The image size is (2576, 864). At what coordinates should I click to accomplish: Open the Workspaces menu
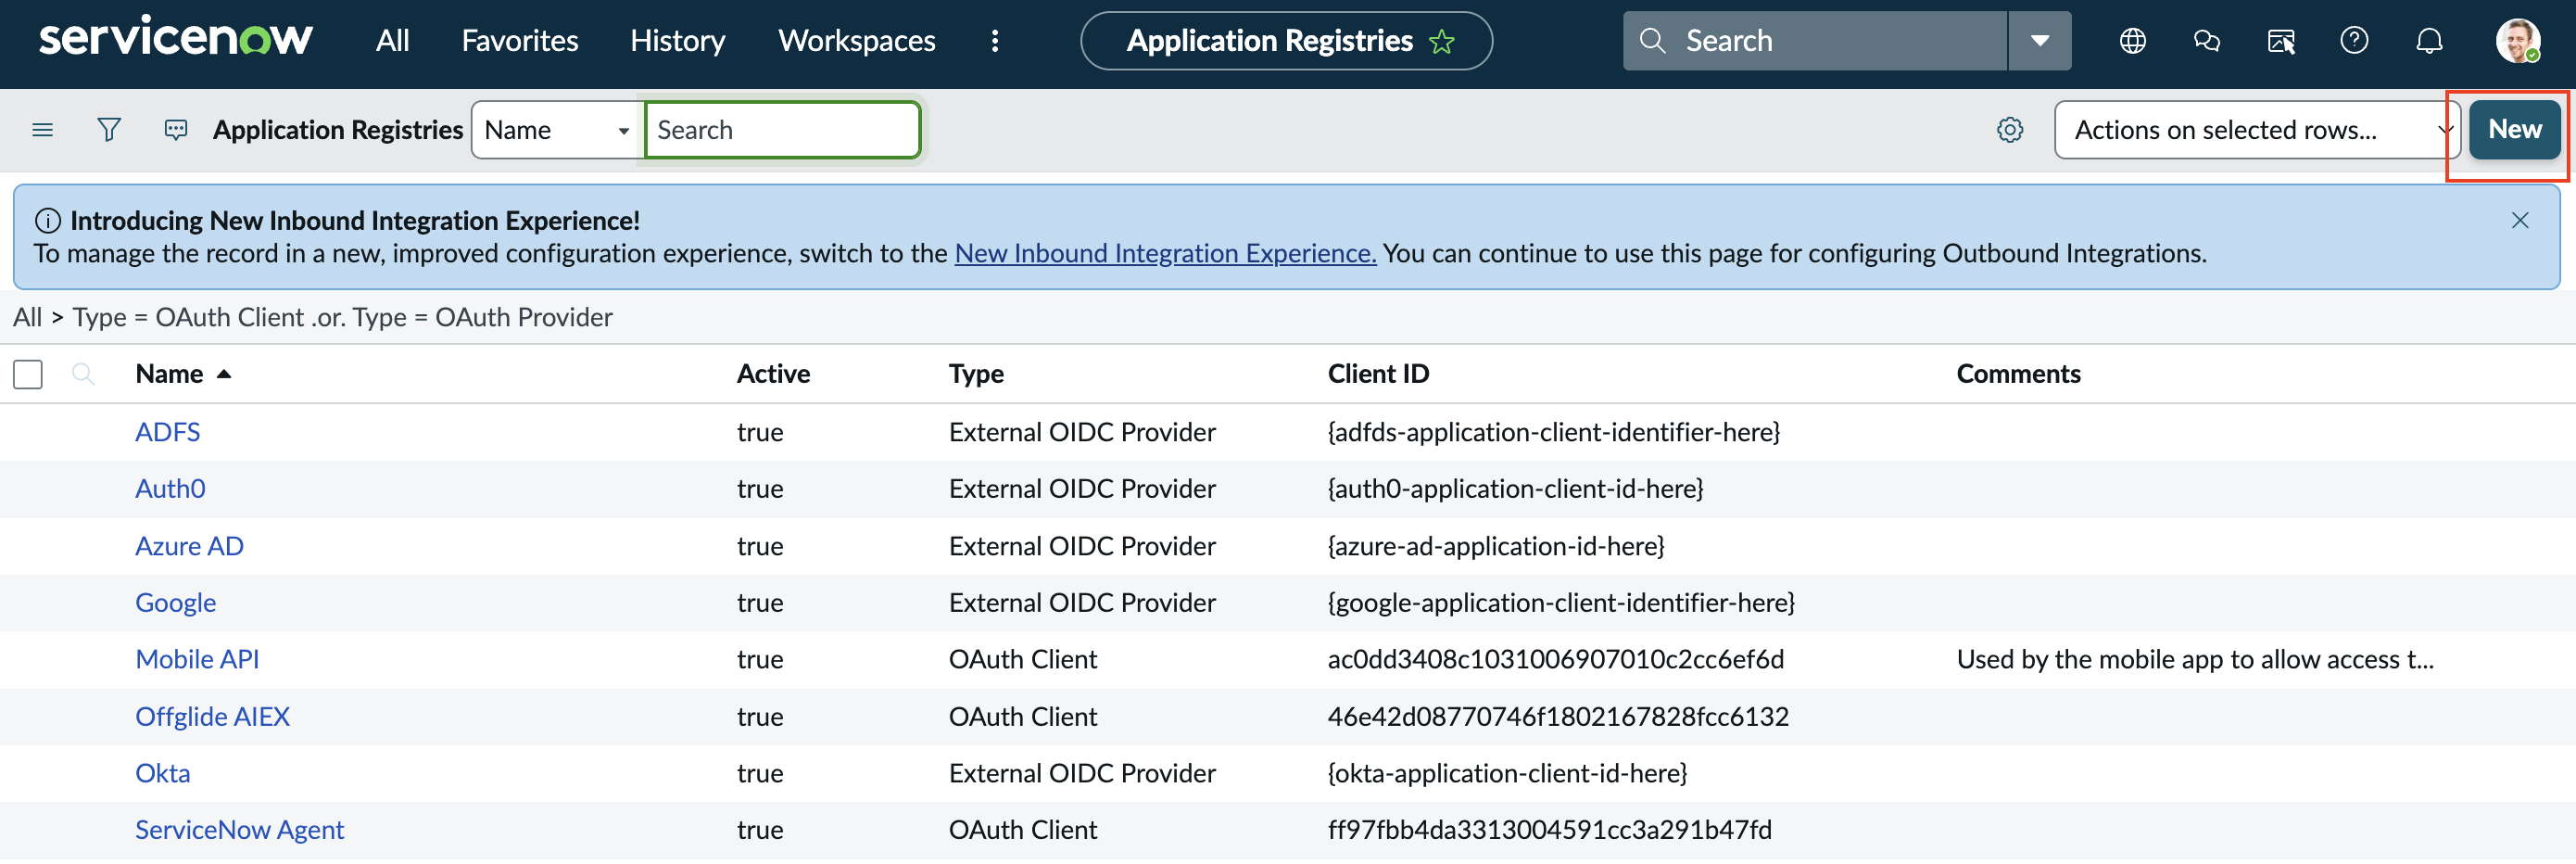857,41
